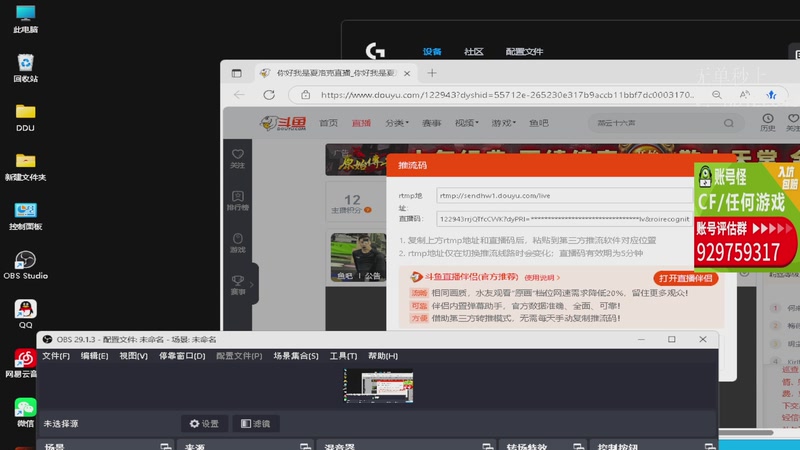Click the OBS 滤镜 filters button
Screen dimensions: 800x450
tap(256, 423)
